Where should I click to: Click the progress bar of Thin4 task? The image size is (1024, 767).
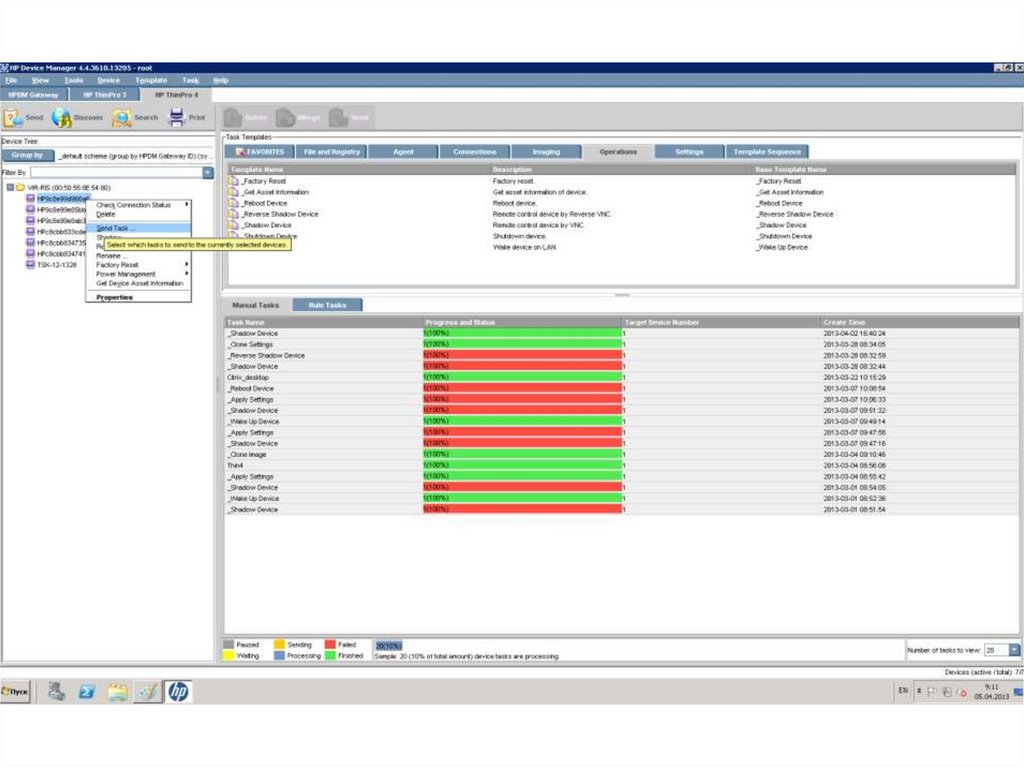pos(522,465)
